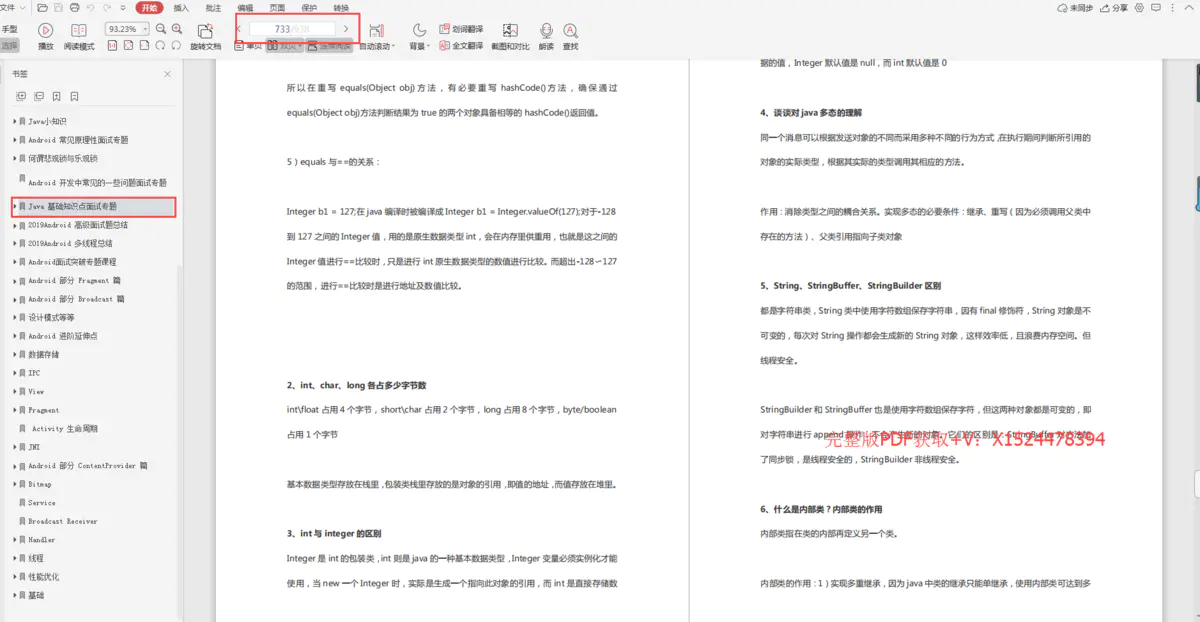Click the redo arrow icon

[107, 8]
